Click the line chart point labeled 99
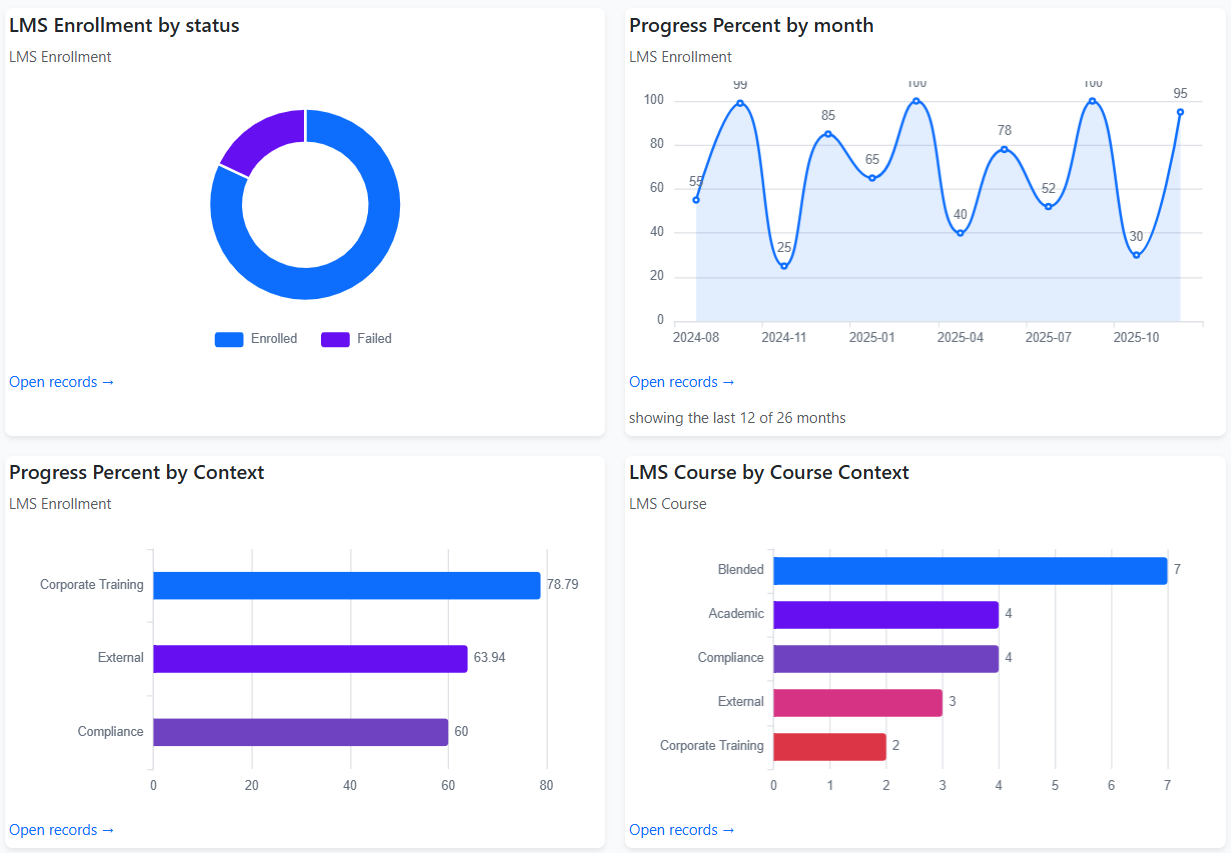 click(x=740, y=103)
